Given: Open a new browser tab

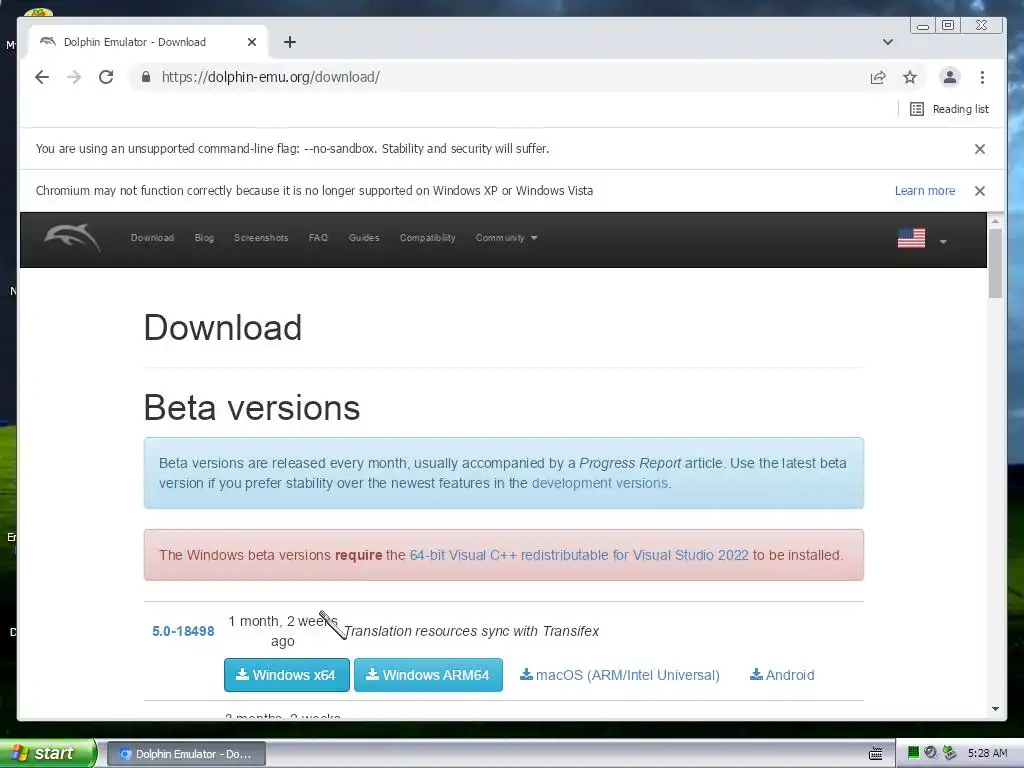Looking at the screenshot, I should tap(290, 42).
